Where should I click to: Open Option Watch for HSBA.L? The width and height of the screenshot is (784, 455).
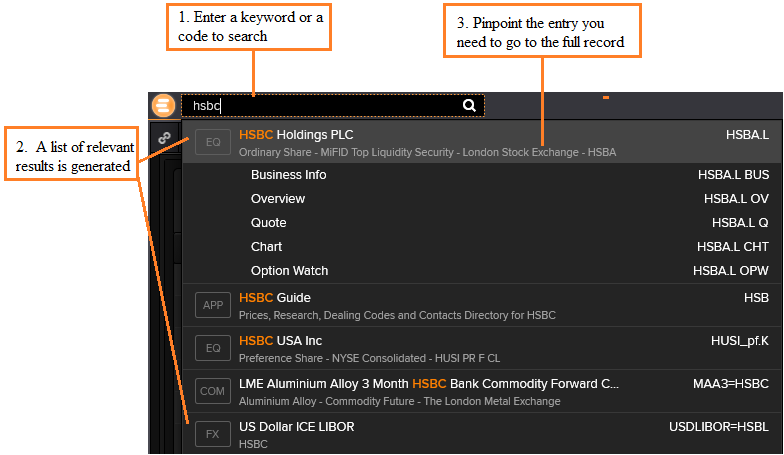click(482, 270)
